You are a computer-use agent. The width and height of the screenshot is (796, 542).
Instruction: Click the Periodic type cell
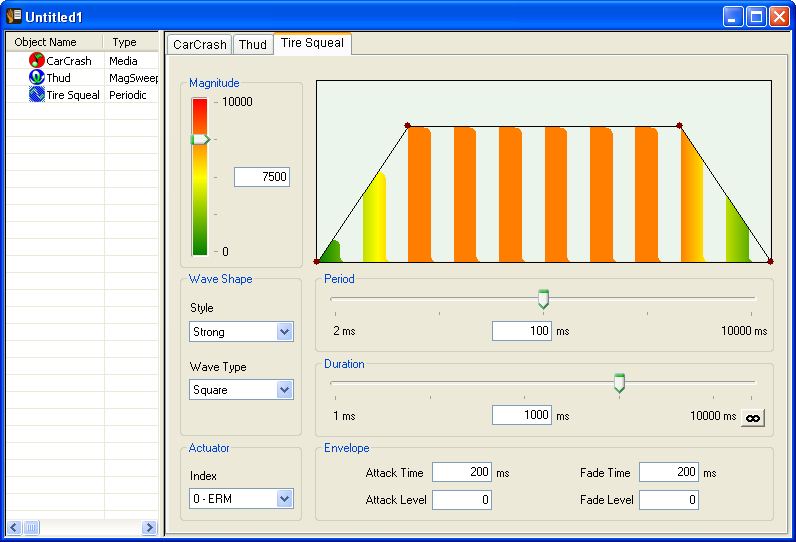coord(127,95)
